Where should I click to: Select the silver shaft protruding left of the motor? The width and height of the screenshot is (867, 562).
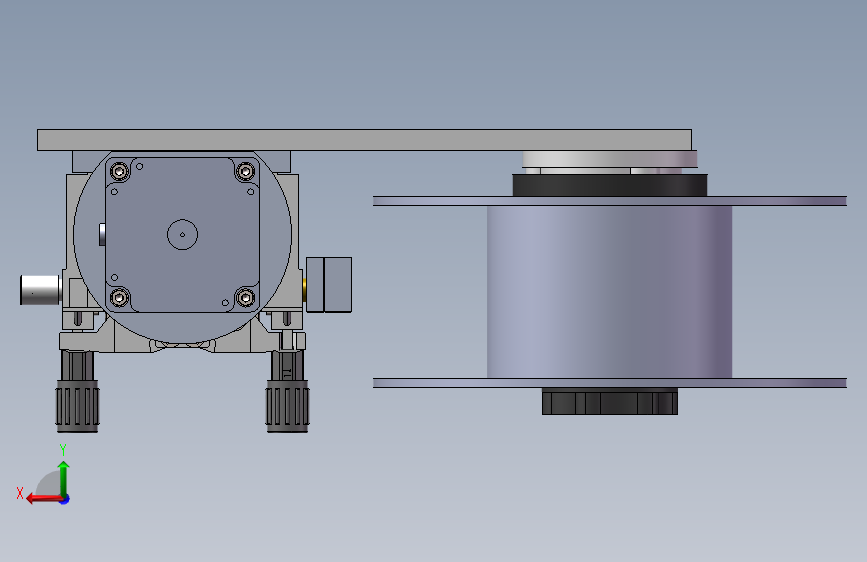[40, 290]
